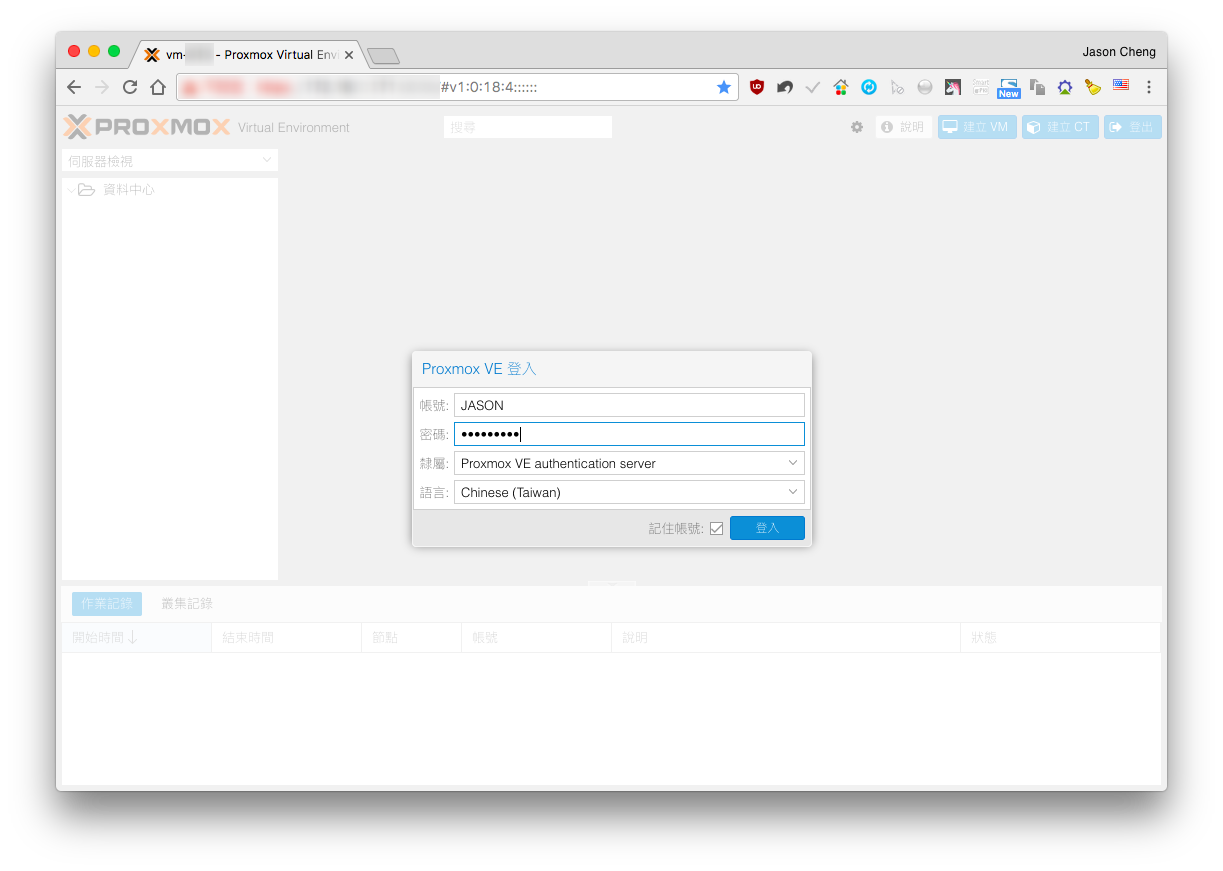Click the 搜尋 search box
The image size is (1223, 871).
coord(528,127)
